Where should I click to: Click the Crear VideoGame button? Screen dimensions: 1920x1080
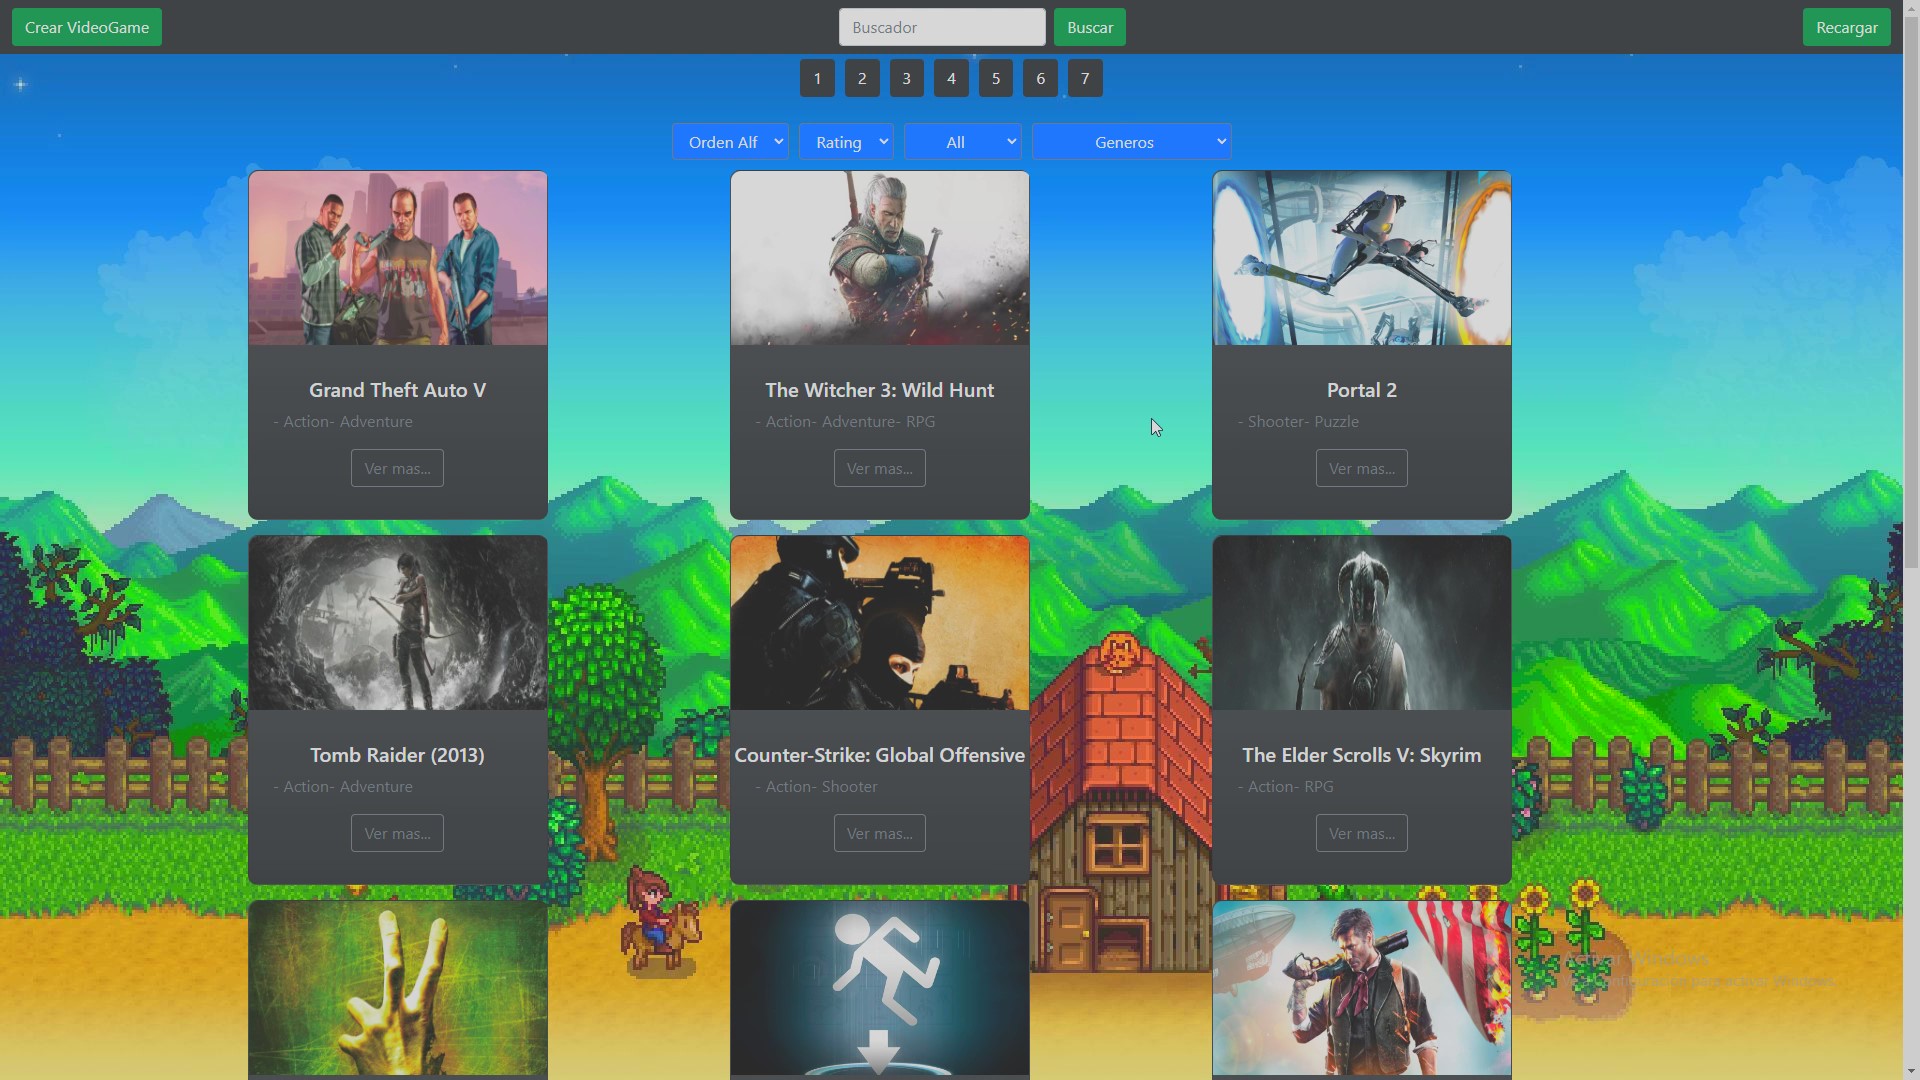coord(87,27)
